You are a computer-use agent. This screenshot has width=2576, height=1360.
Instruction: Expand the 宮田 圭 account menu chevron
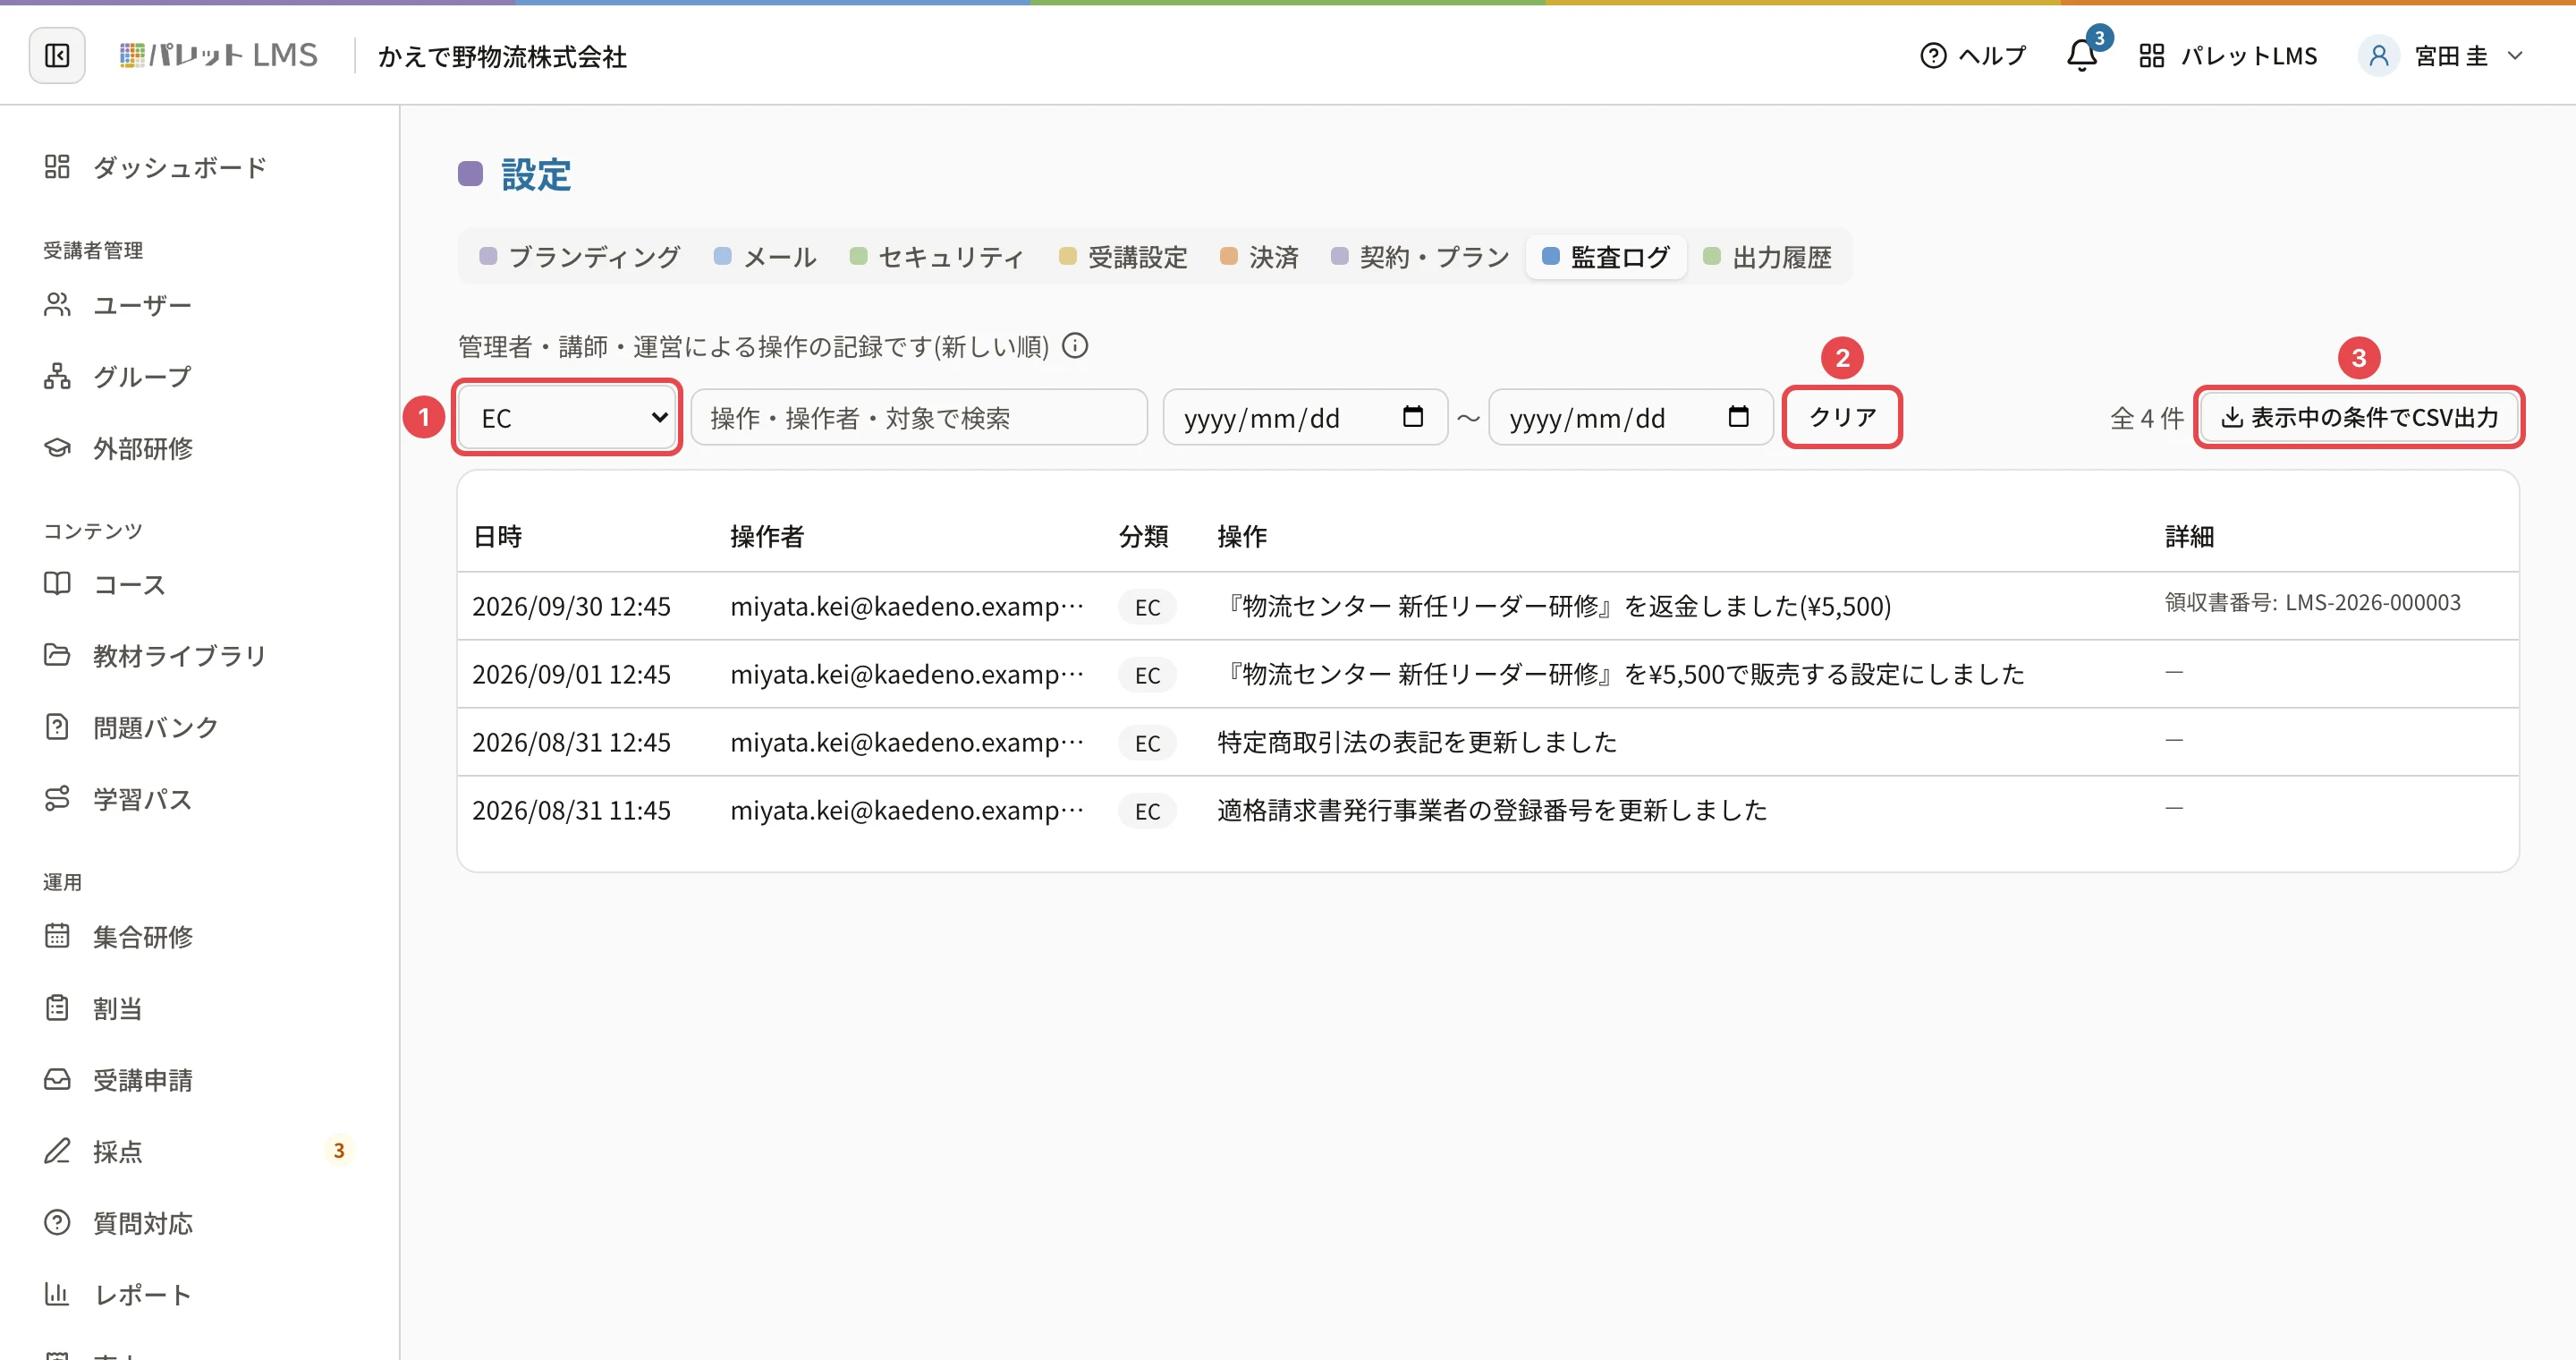(x=2515, y=56)
